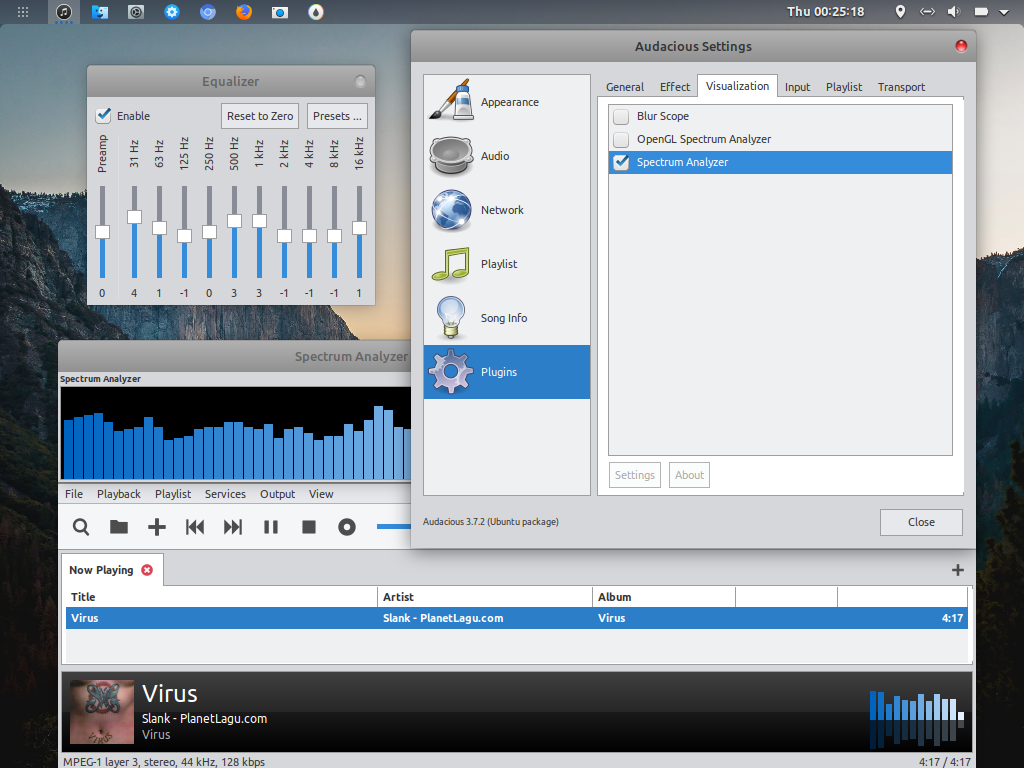Adjust the 1 kHz equalizer slider
1024x768 pixels.
pyautogui.click(x=259, y=221)
